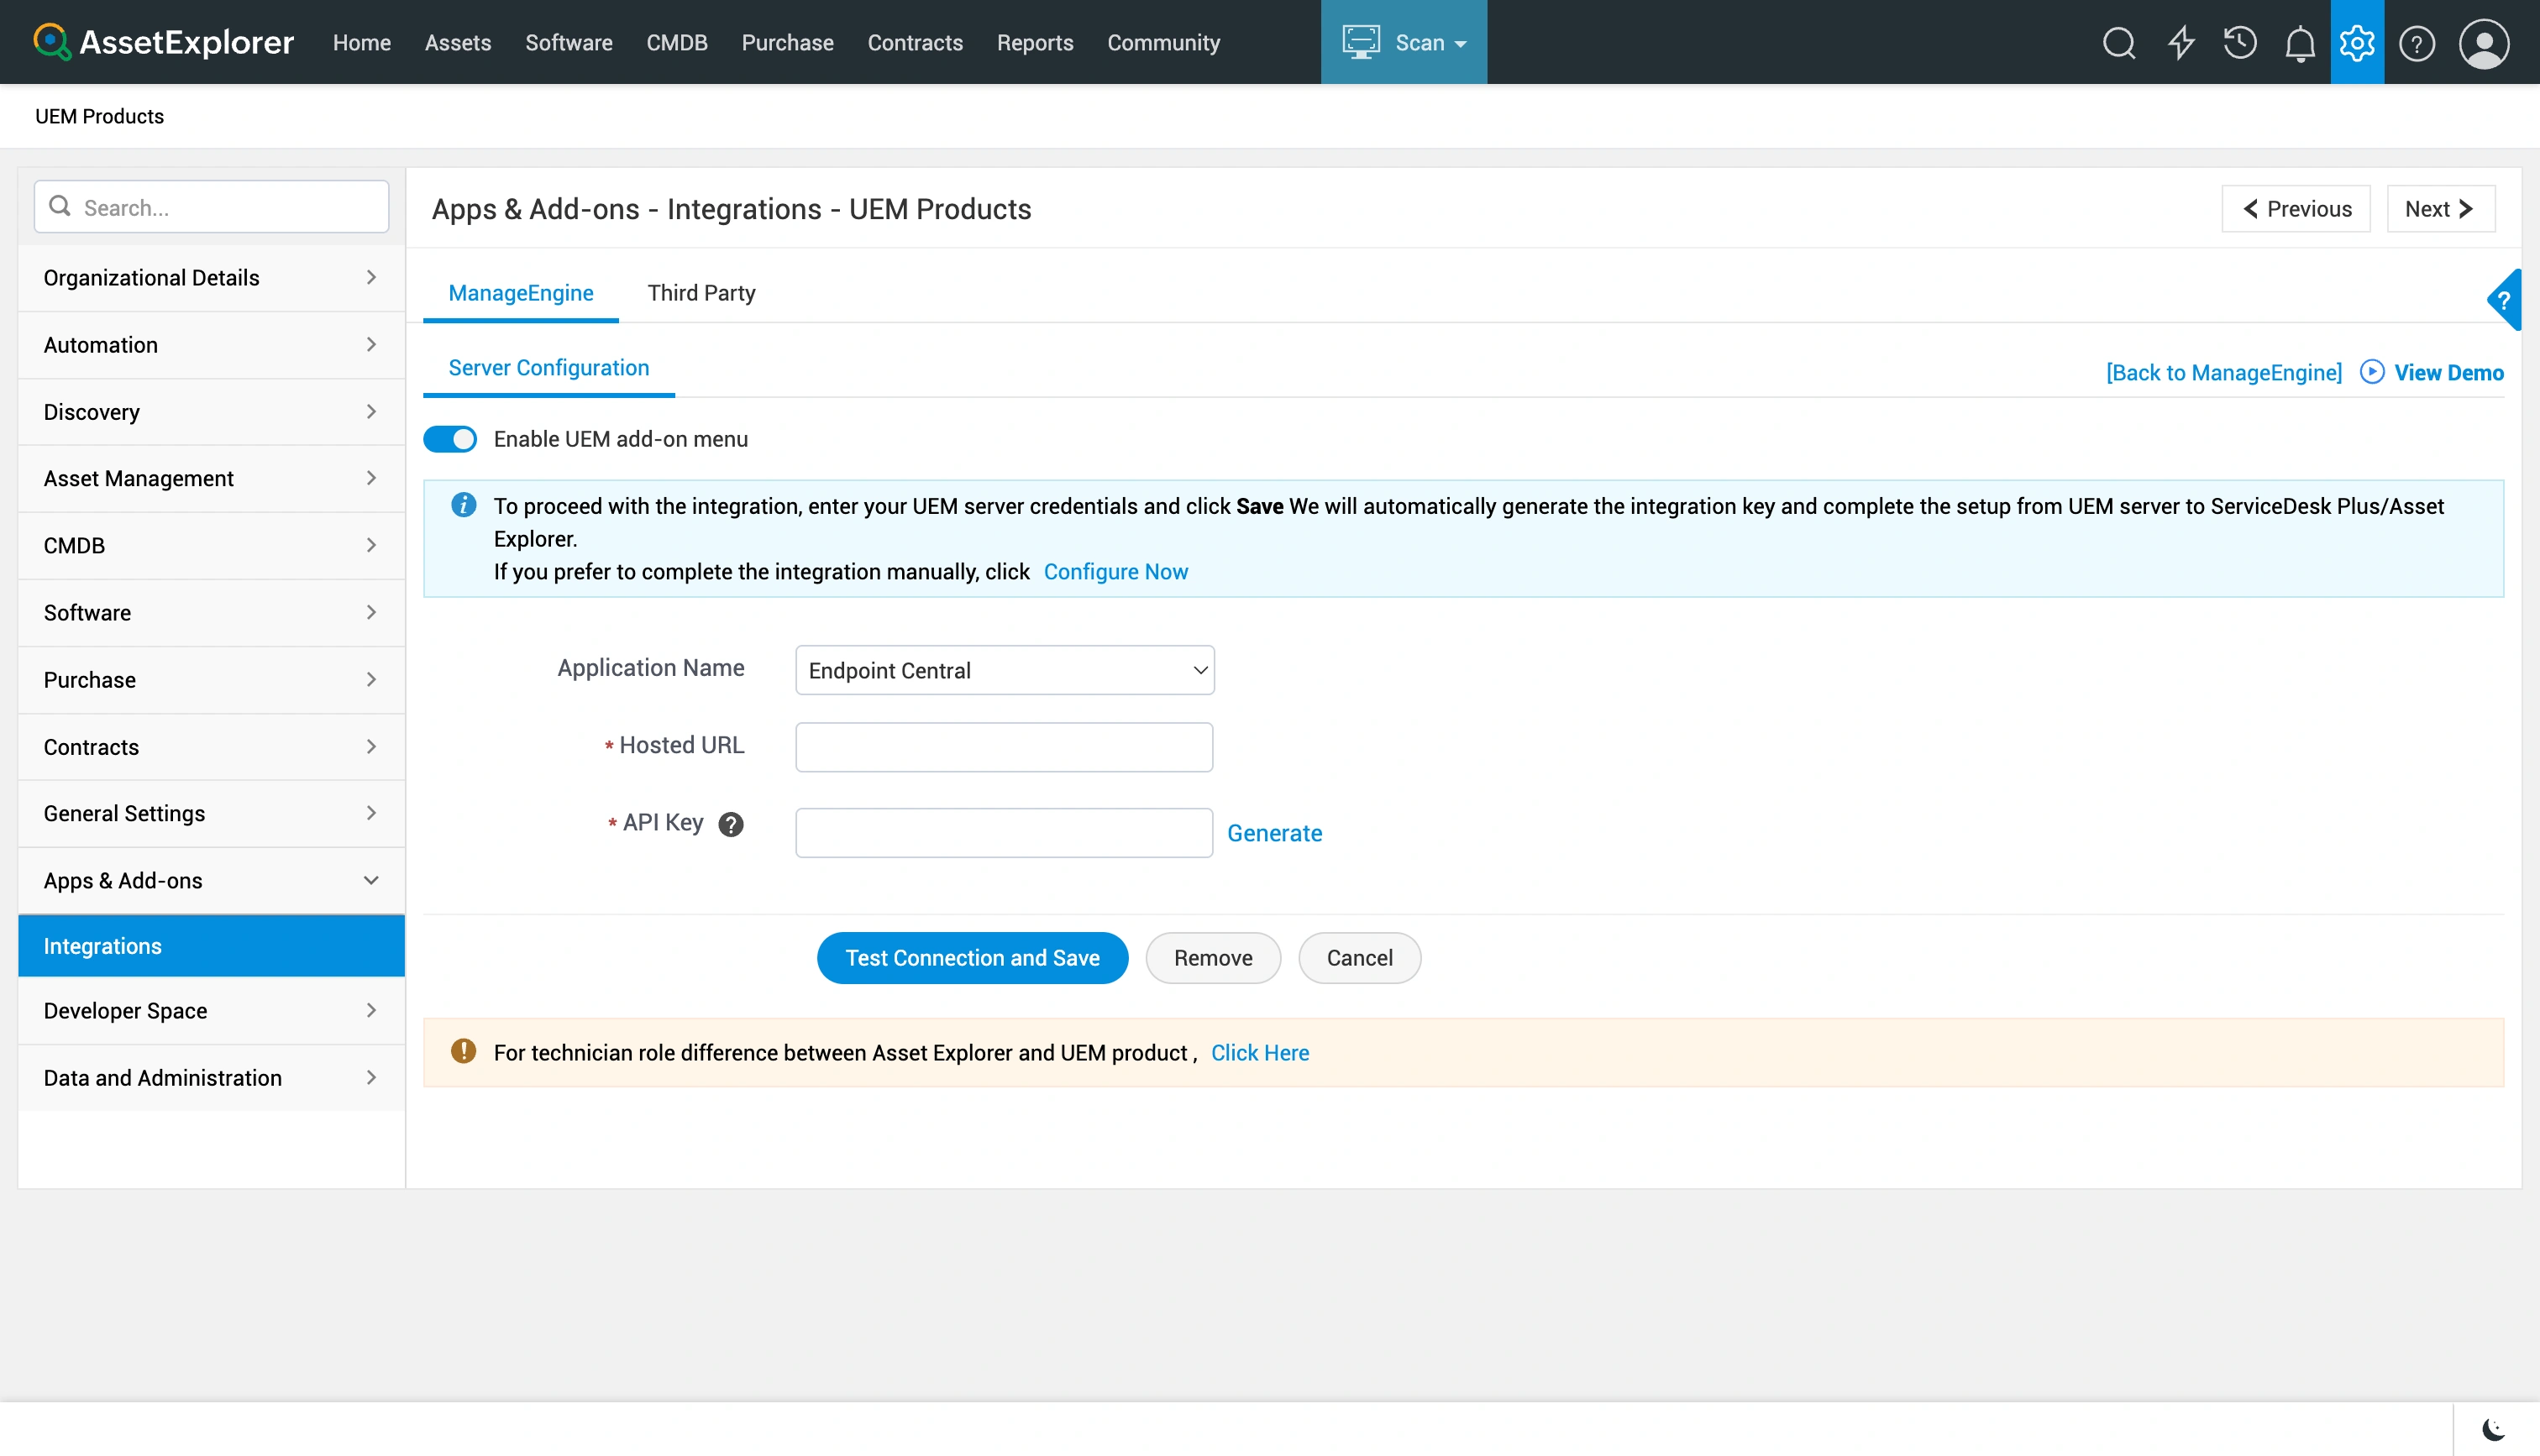
Task: Click the API Key help tooltip icon
Action: click(731, 824)
